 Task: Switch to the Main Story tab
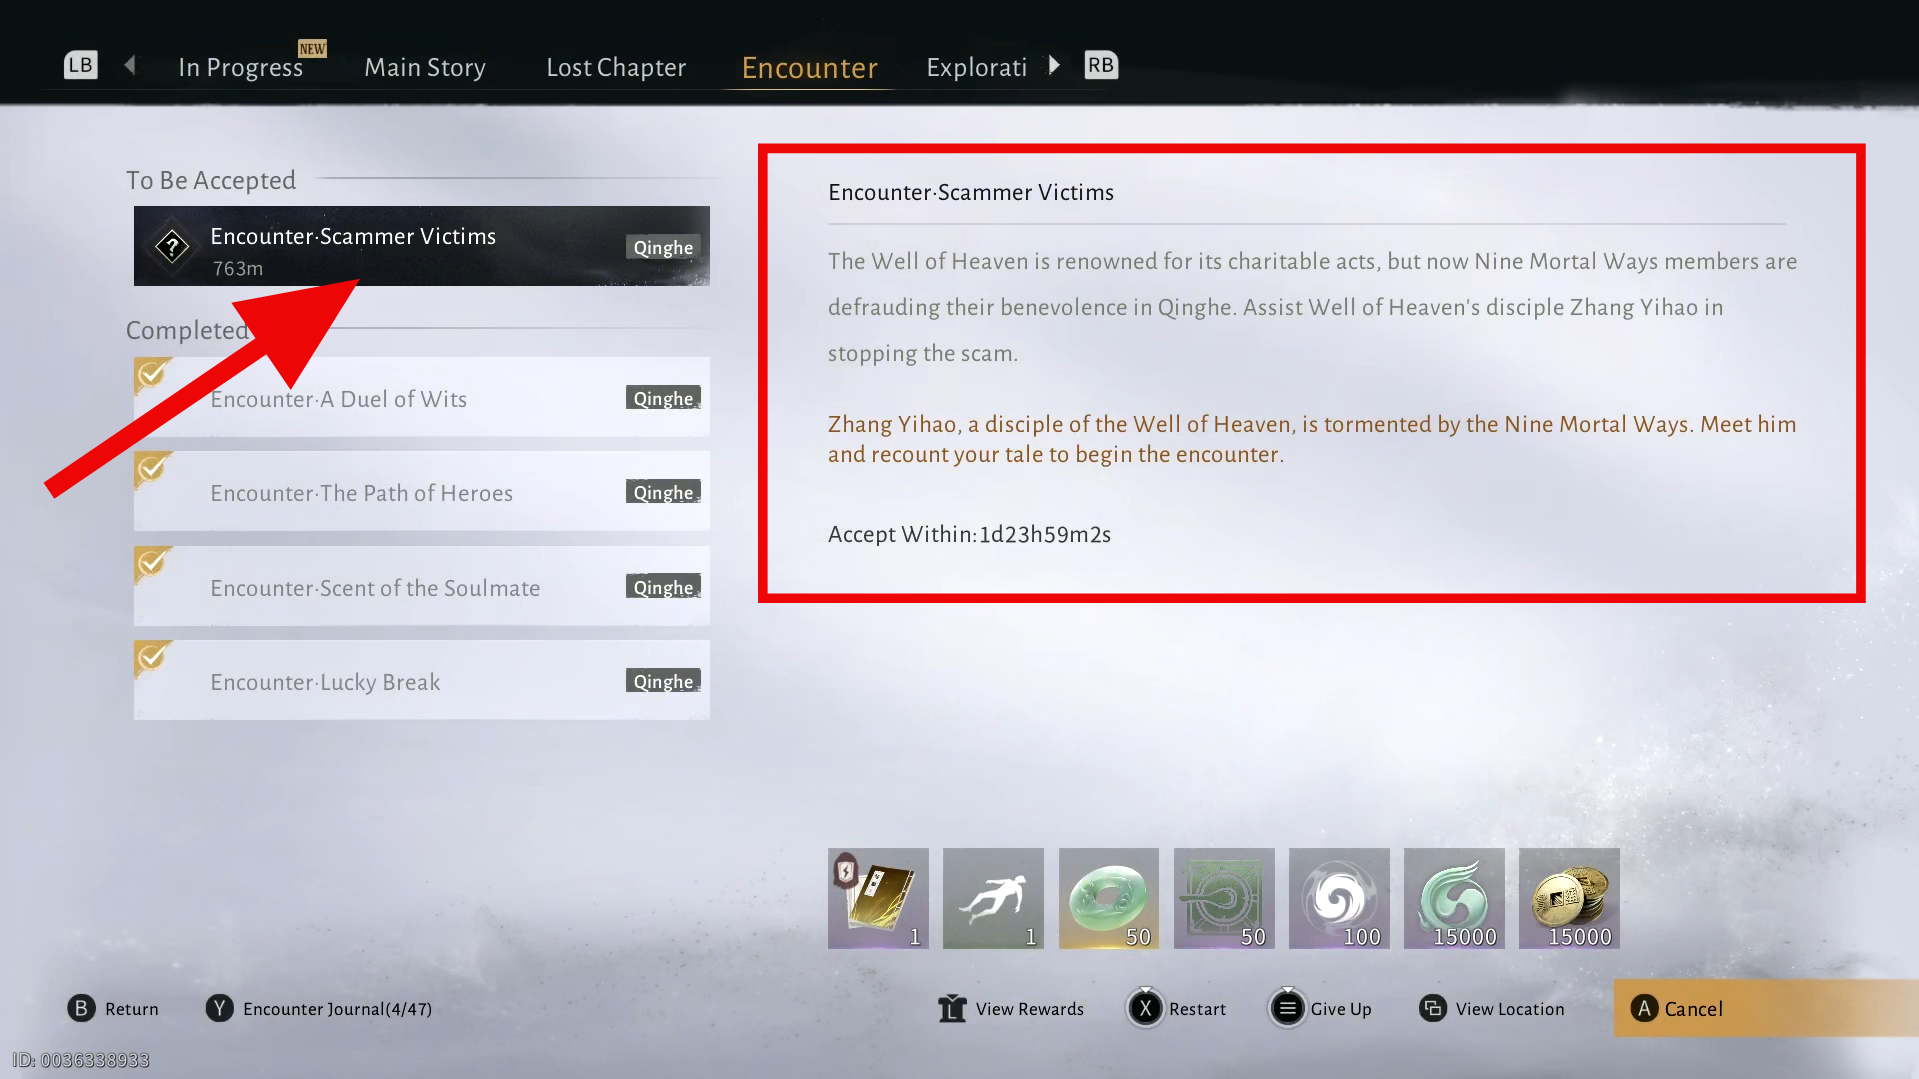pos(425,67)
